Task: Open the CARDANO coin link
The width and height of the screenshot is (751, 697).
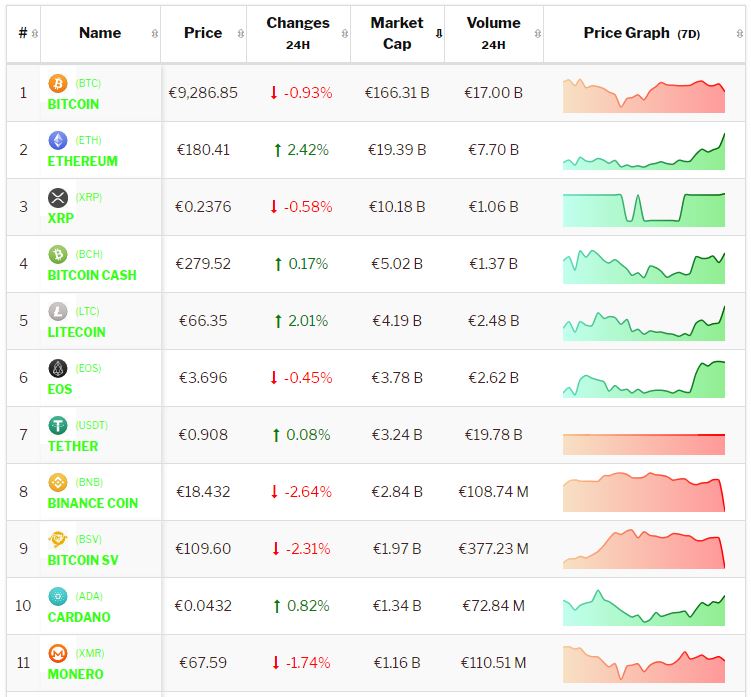Action: coord(79,617)
